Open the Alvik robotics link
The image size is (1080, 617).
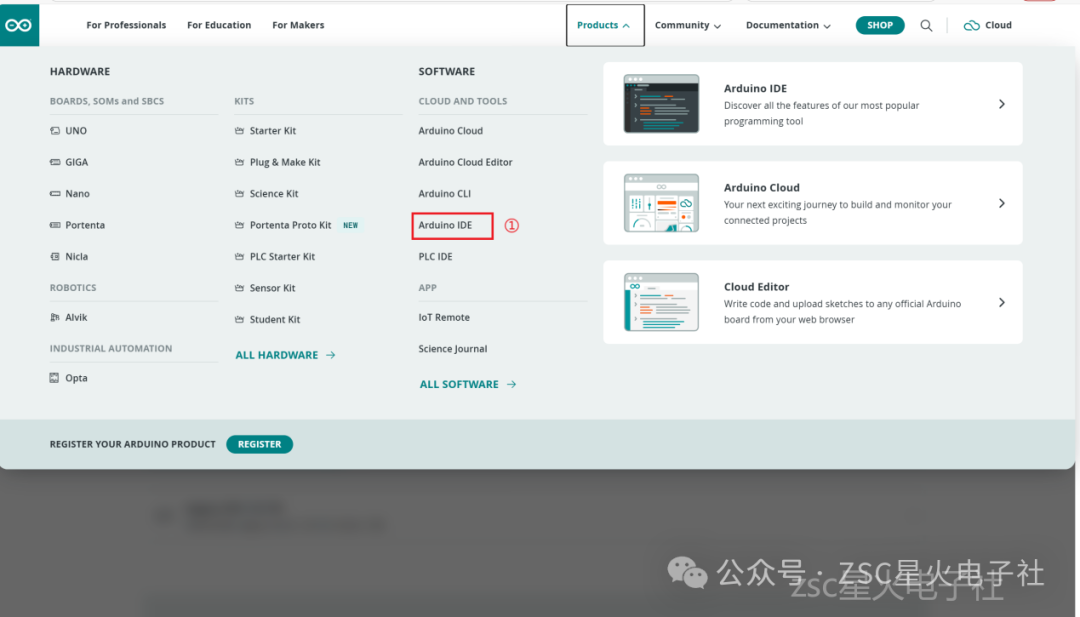click(x=76, y=317)
